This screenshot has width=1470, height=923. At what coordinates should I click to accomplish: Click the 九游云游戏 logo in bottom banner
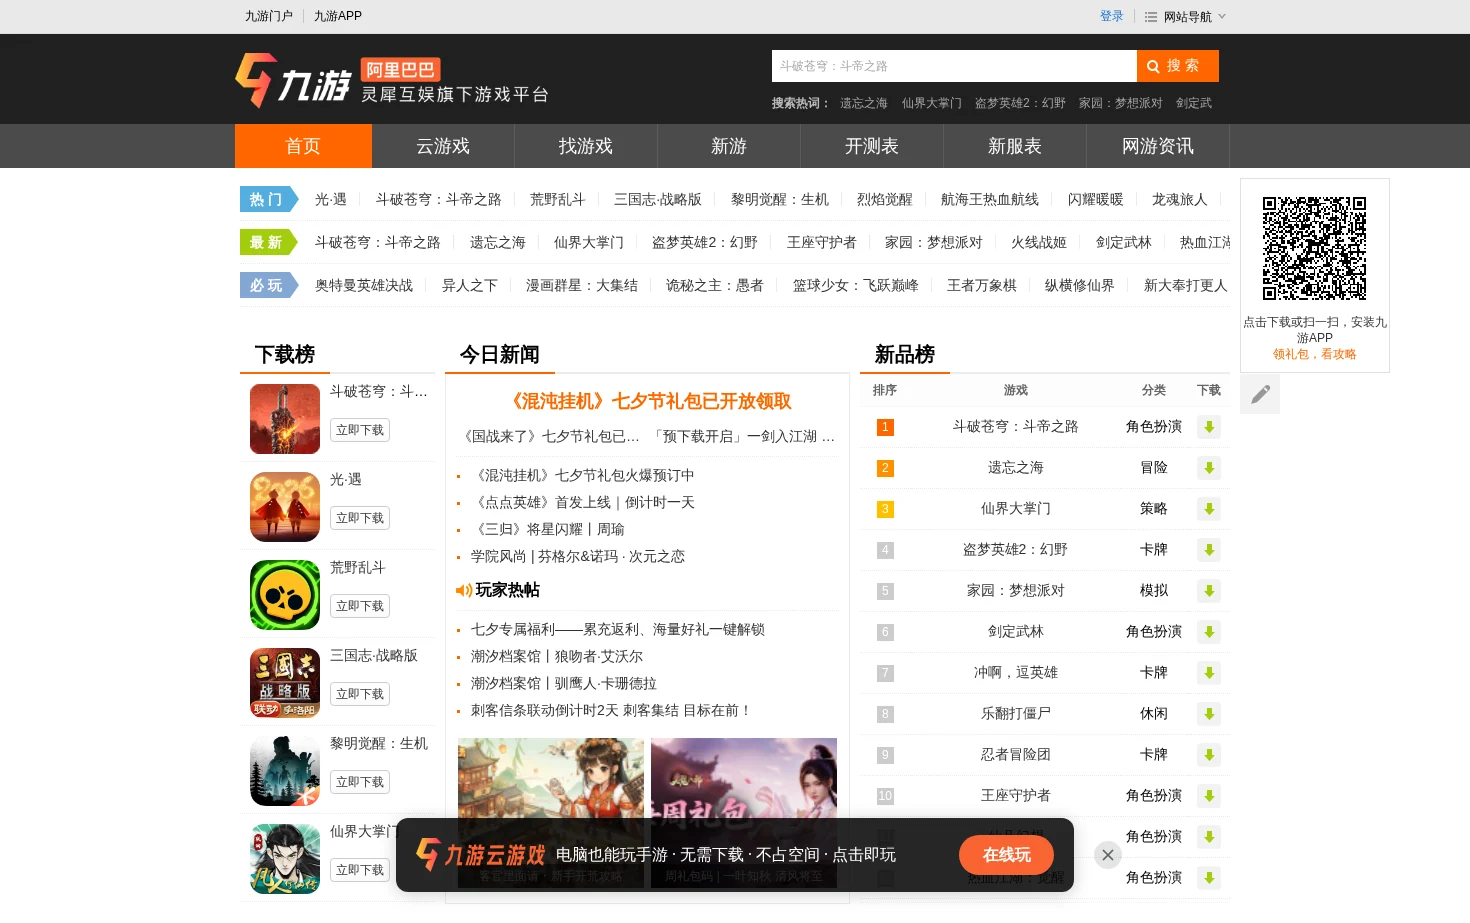coord(481,855)
